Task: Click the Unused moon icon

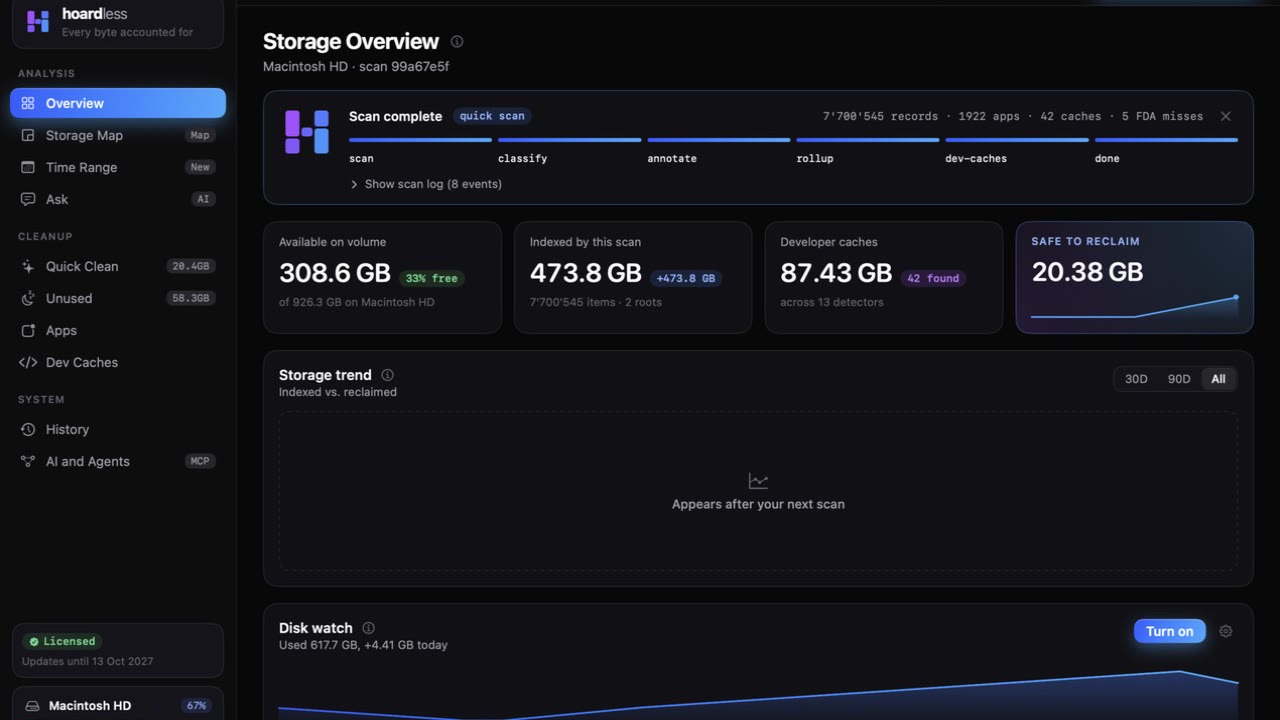Action: click(x=28, y=298)
